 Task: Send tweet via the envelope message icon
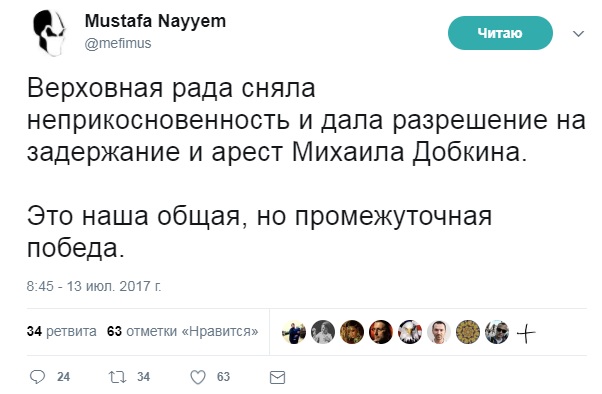point(277,377)
